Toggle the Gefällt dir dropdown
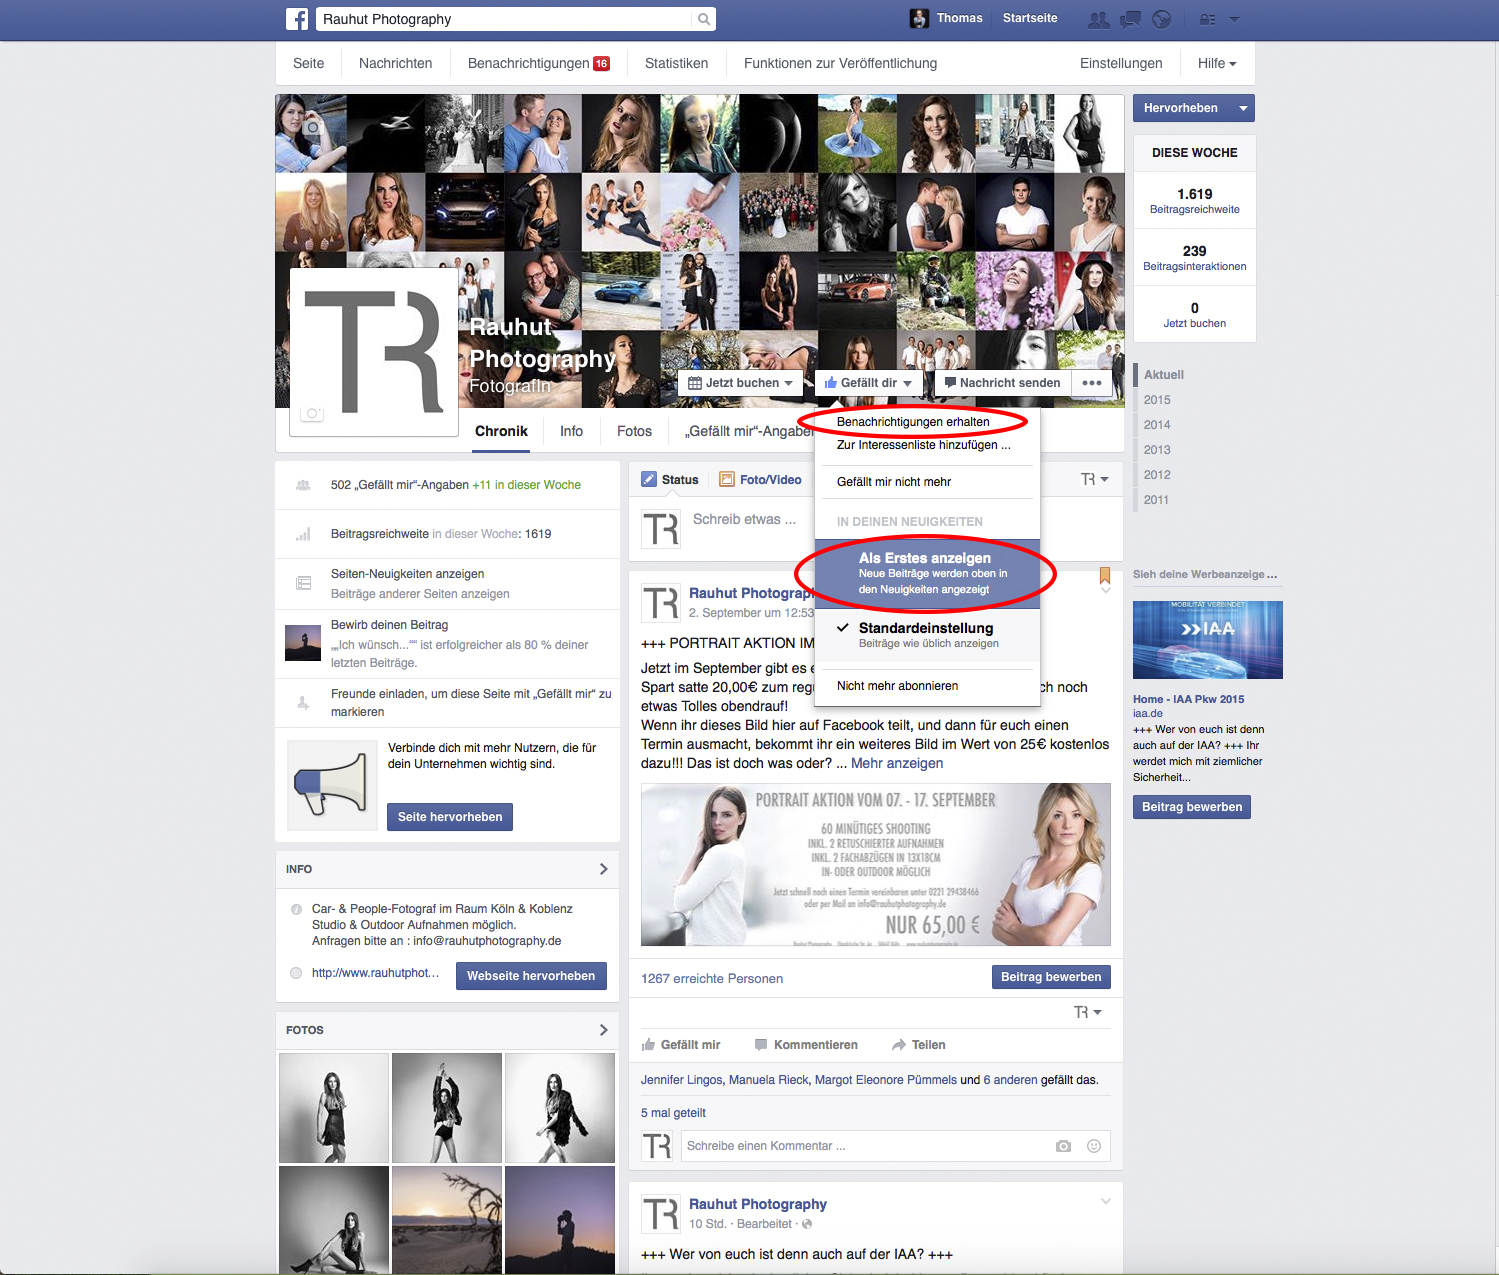 868,383
